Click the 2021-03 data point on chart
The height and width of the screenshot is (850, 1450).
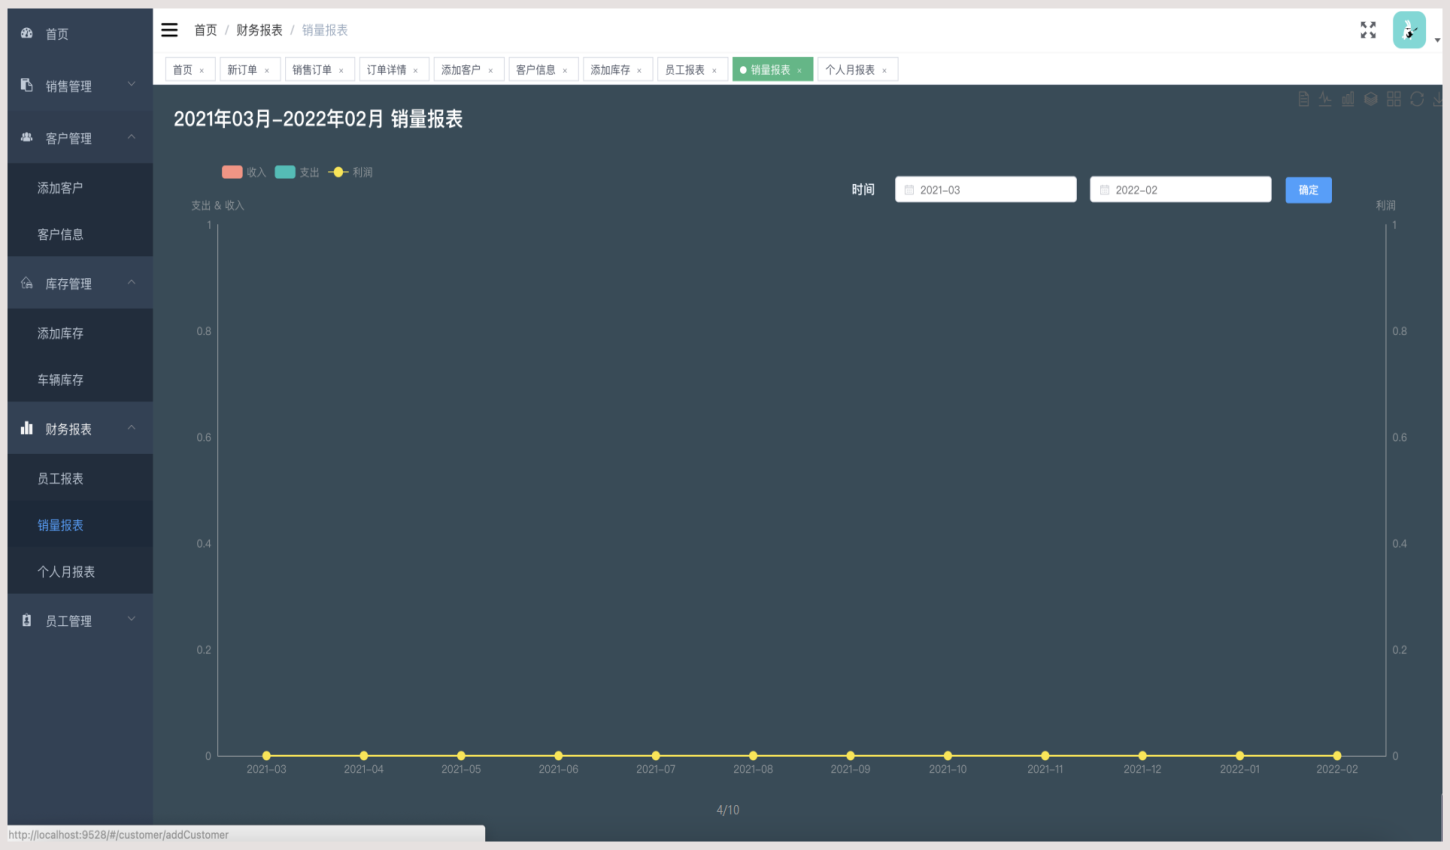(x=266, y=755)
